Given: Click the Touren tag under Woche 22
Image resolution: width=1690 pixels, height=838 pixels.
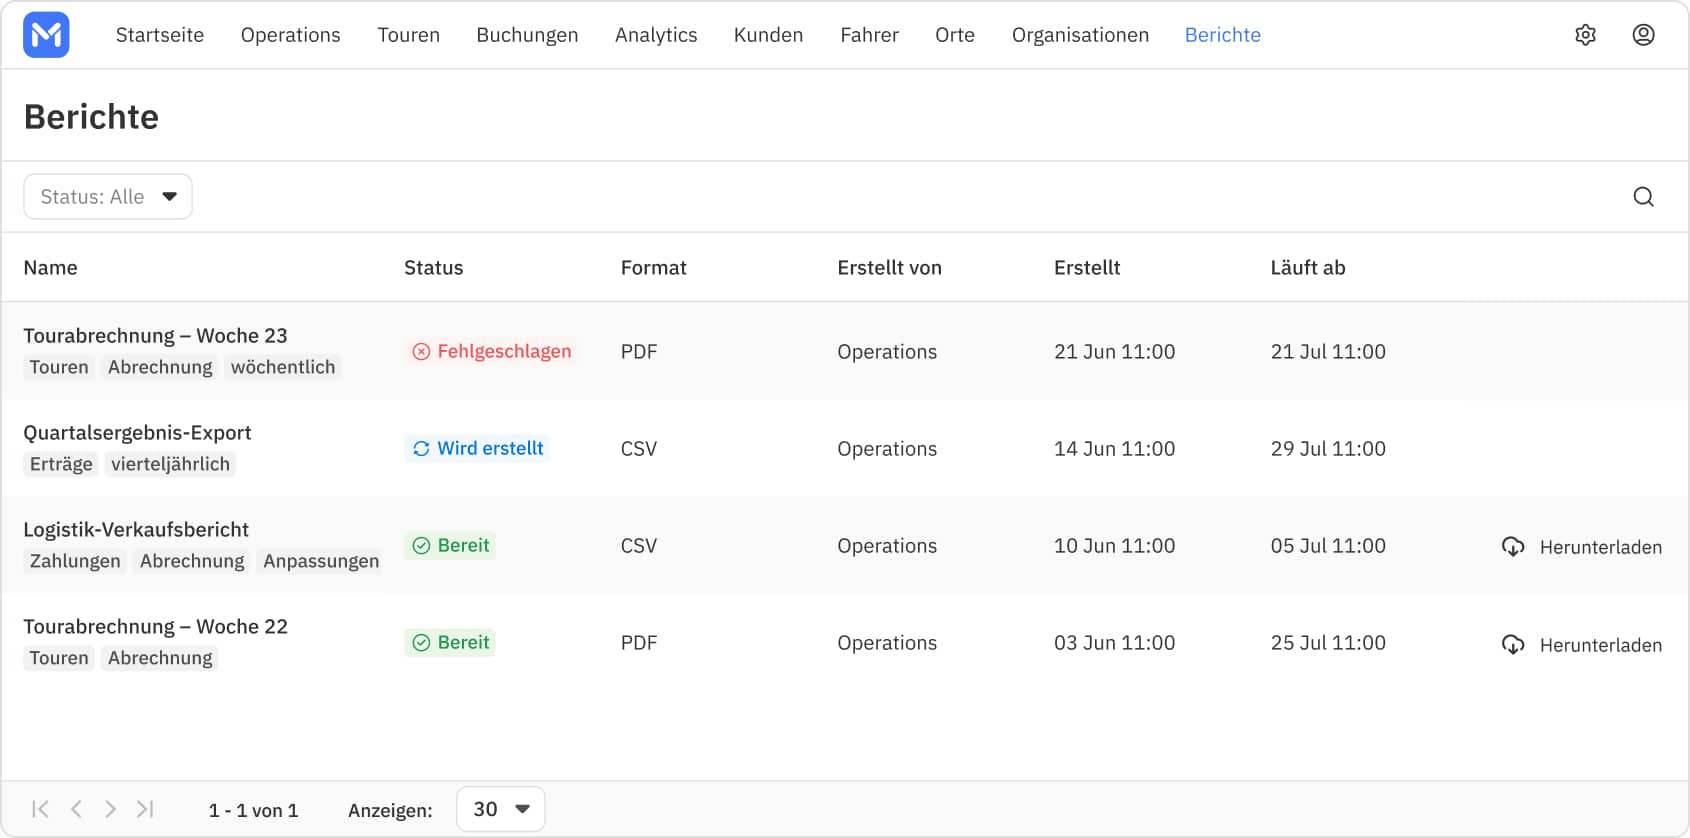Looking at the screenshot, I should pyautogui.click(x=59, y=658).
